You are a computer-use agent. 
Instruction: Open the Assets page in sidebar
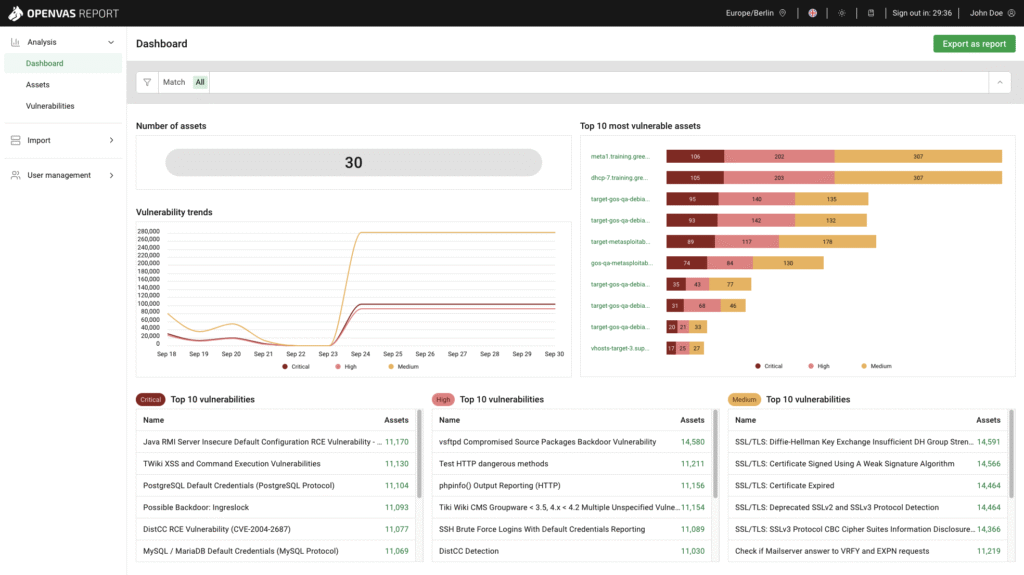[x=38, y=85]
